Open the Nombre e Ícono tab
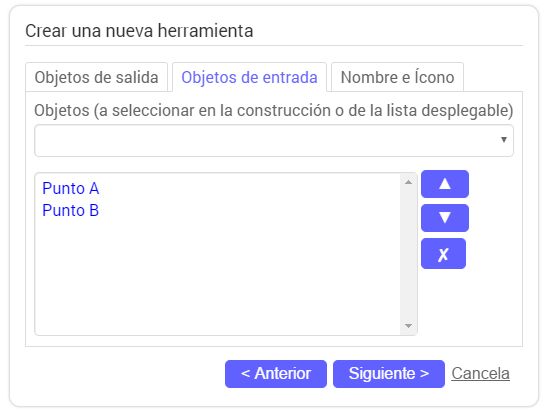Image resolution: width=547 pixels, height=418 pixels. point(397,77)
